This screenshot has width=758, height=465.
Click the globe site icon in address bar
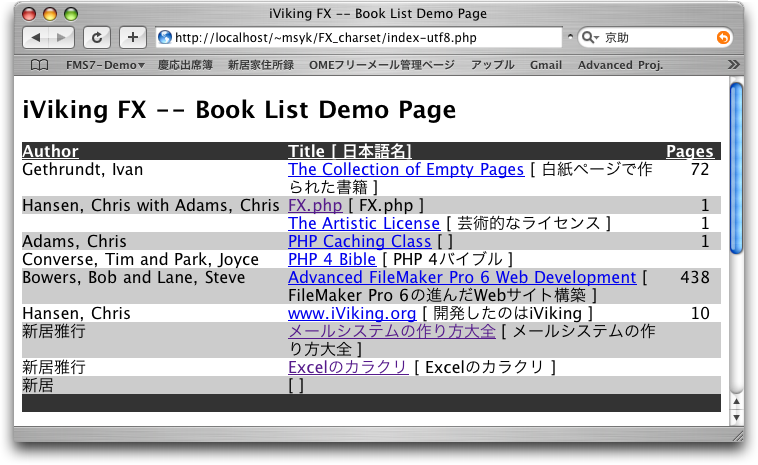coord(165,37)
